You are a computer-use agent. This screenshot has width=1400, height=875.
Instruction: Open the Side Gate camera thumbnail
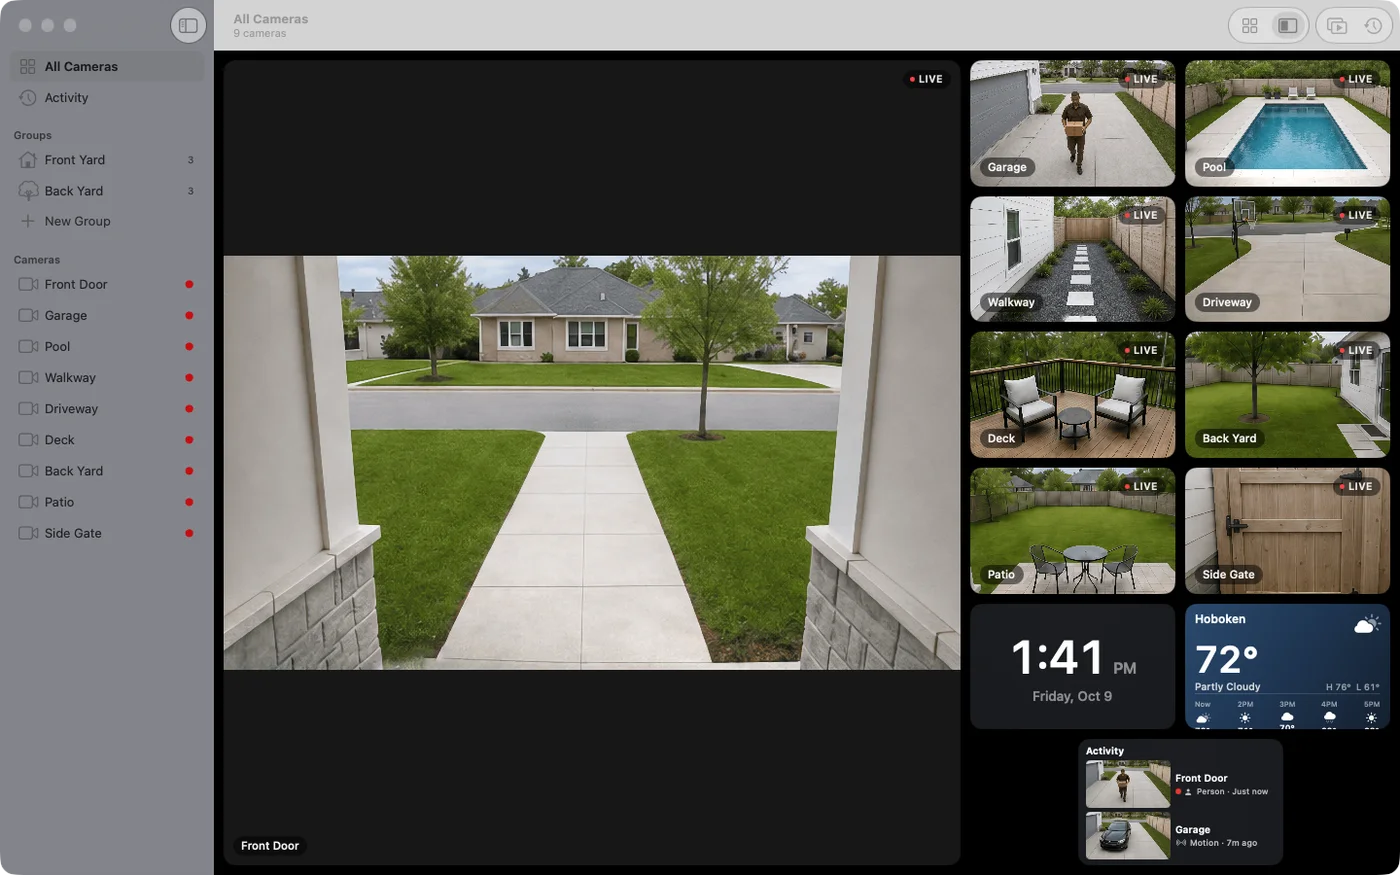[x=1287, y=531]
